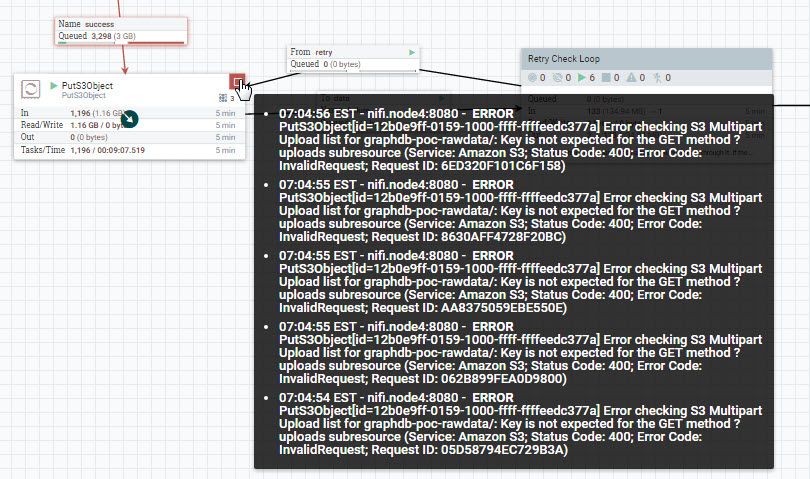Select the Retry Check Loop group title

tap(564, 59)
